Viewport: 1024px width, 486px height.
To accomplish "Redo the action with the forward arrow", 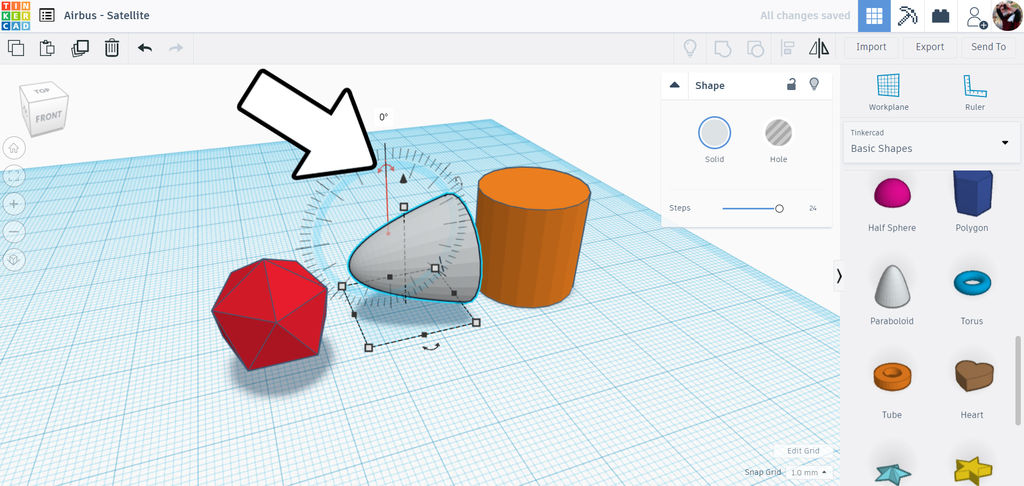I will click(x=176, y=48).
